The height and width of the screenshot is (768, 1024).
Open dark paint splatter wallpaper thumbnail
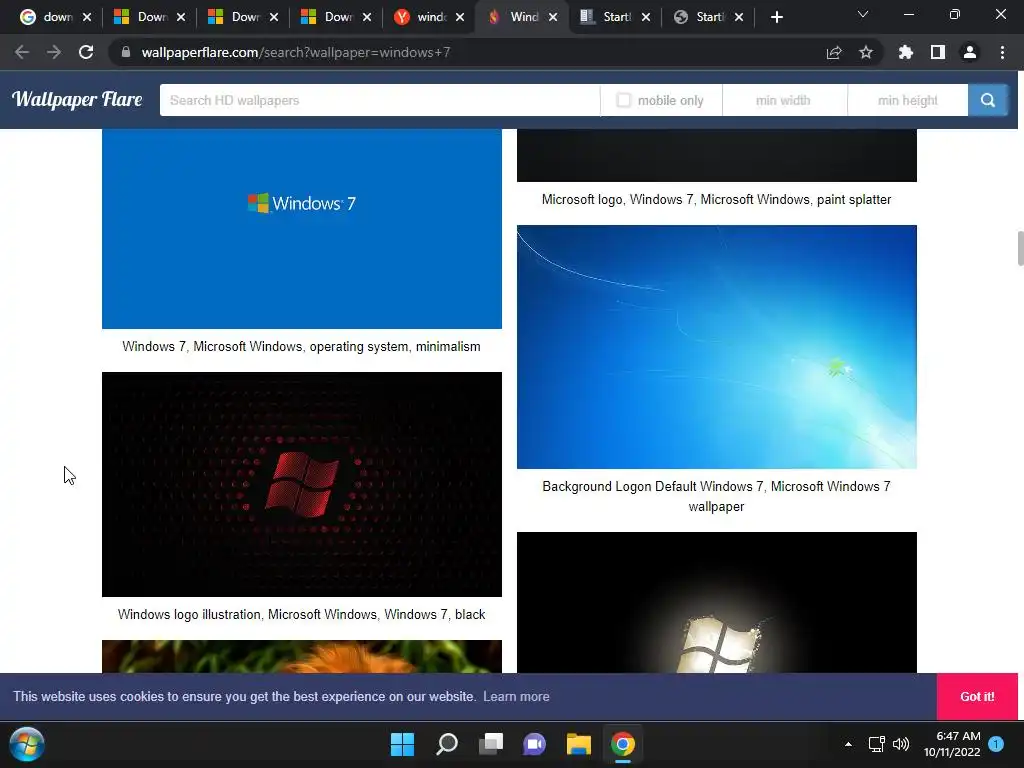click(x=716, y=155)
